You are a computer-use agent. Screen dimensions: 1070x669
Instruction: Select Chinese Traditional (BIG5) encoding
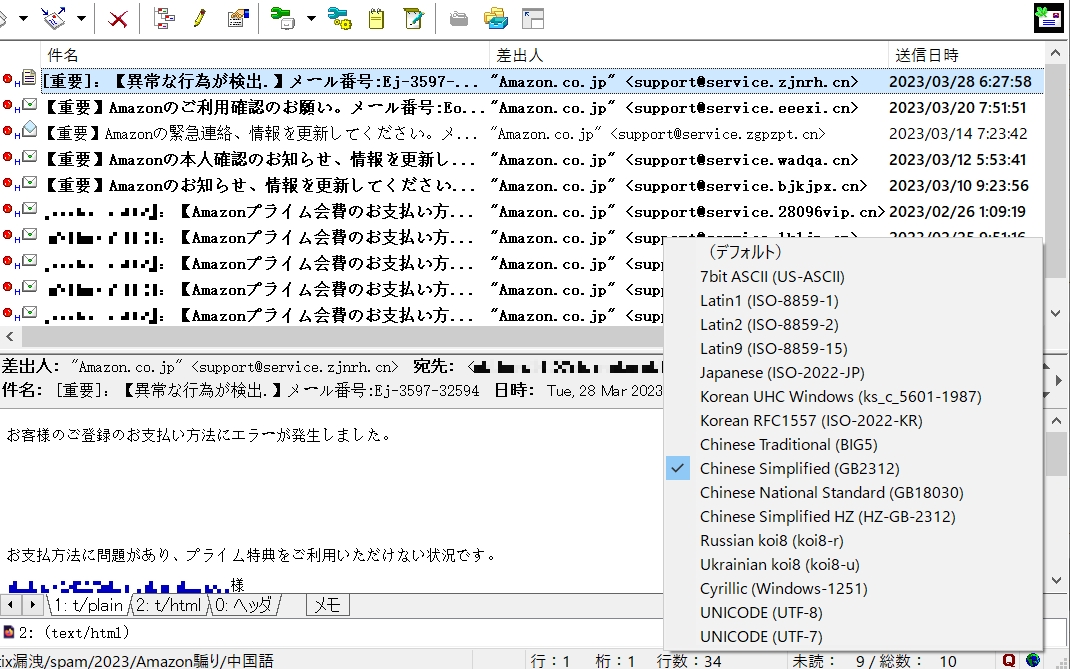[x=788, y=444]
